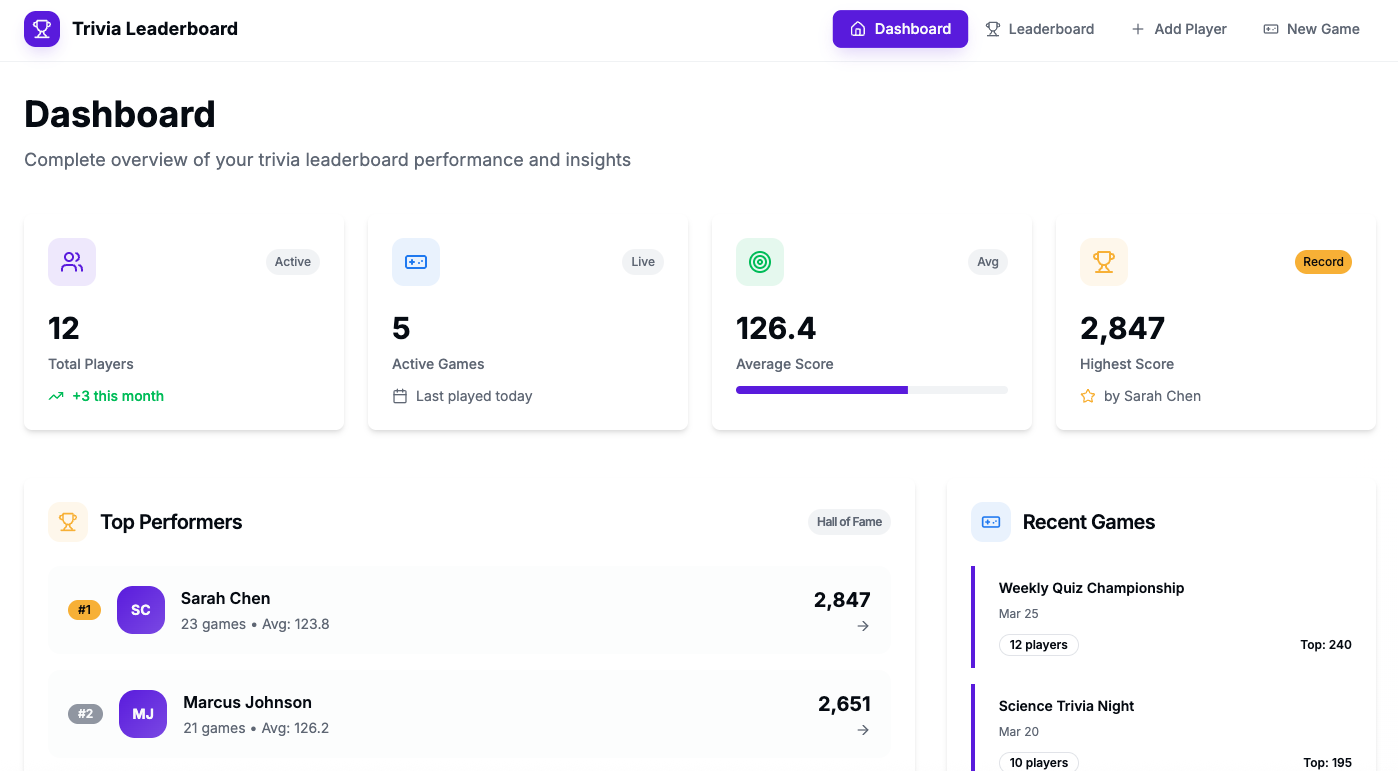Click the orange Record badge

(1323, 262)
